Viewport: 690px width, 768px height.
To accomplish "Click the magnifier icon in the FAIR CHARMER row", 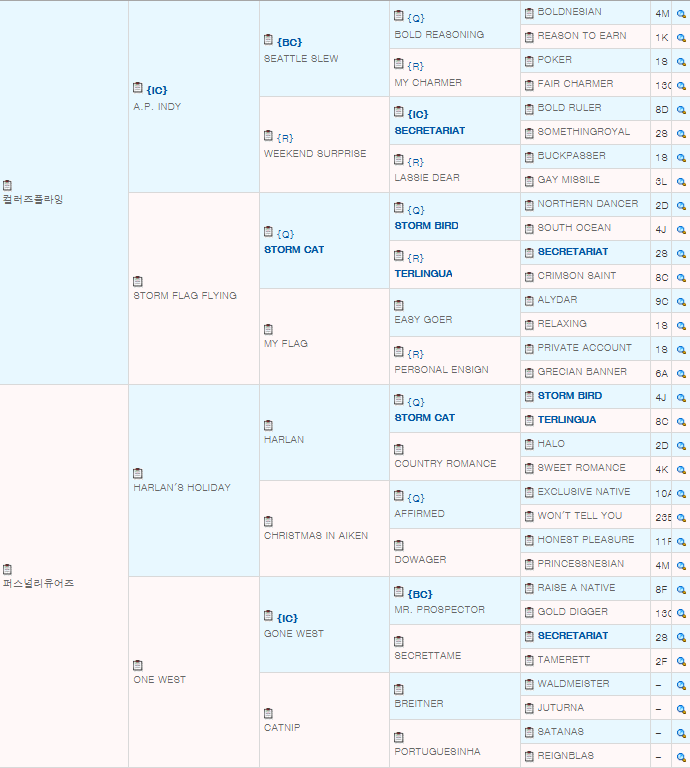I will click(681, 86).
